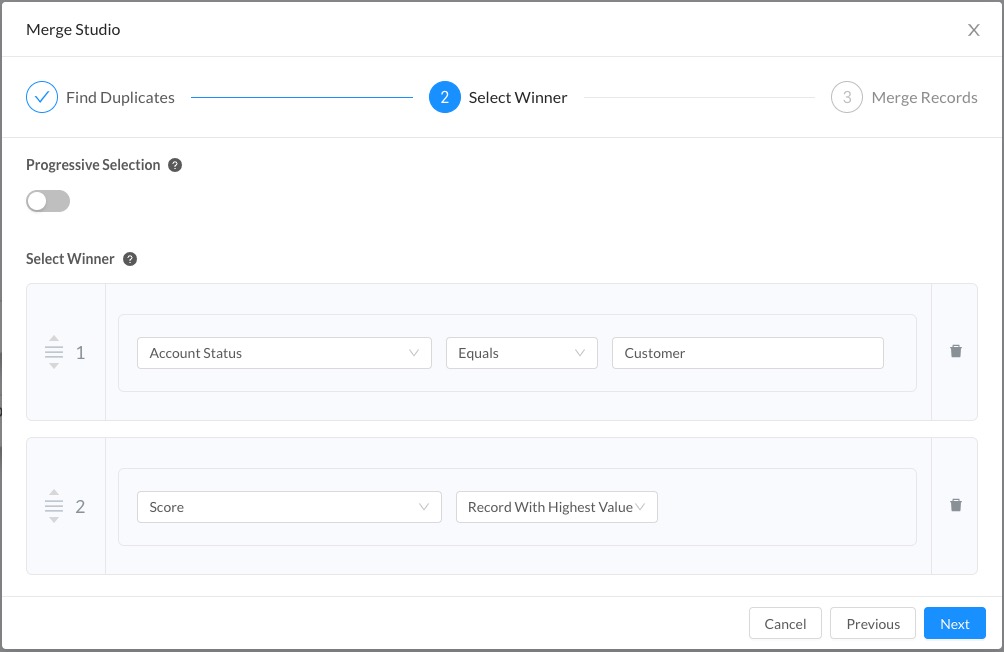1004x652 pixels.
Task: Select the step 2 circle icon
Action: click(x=444, y=97)
